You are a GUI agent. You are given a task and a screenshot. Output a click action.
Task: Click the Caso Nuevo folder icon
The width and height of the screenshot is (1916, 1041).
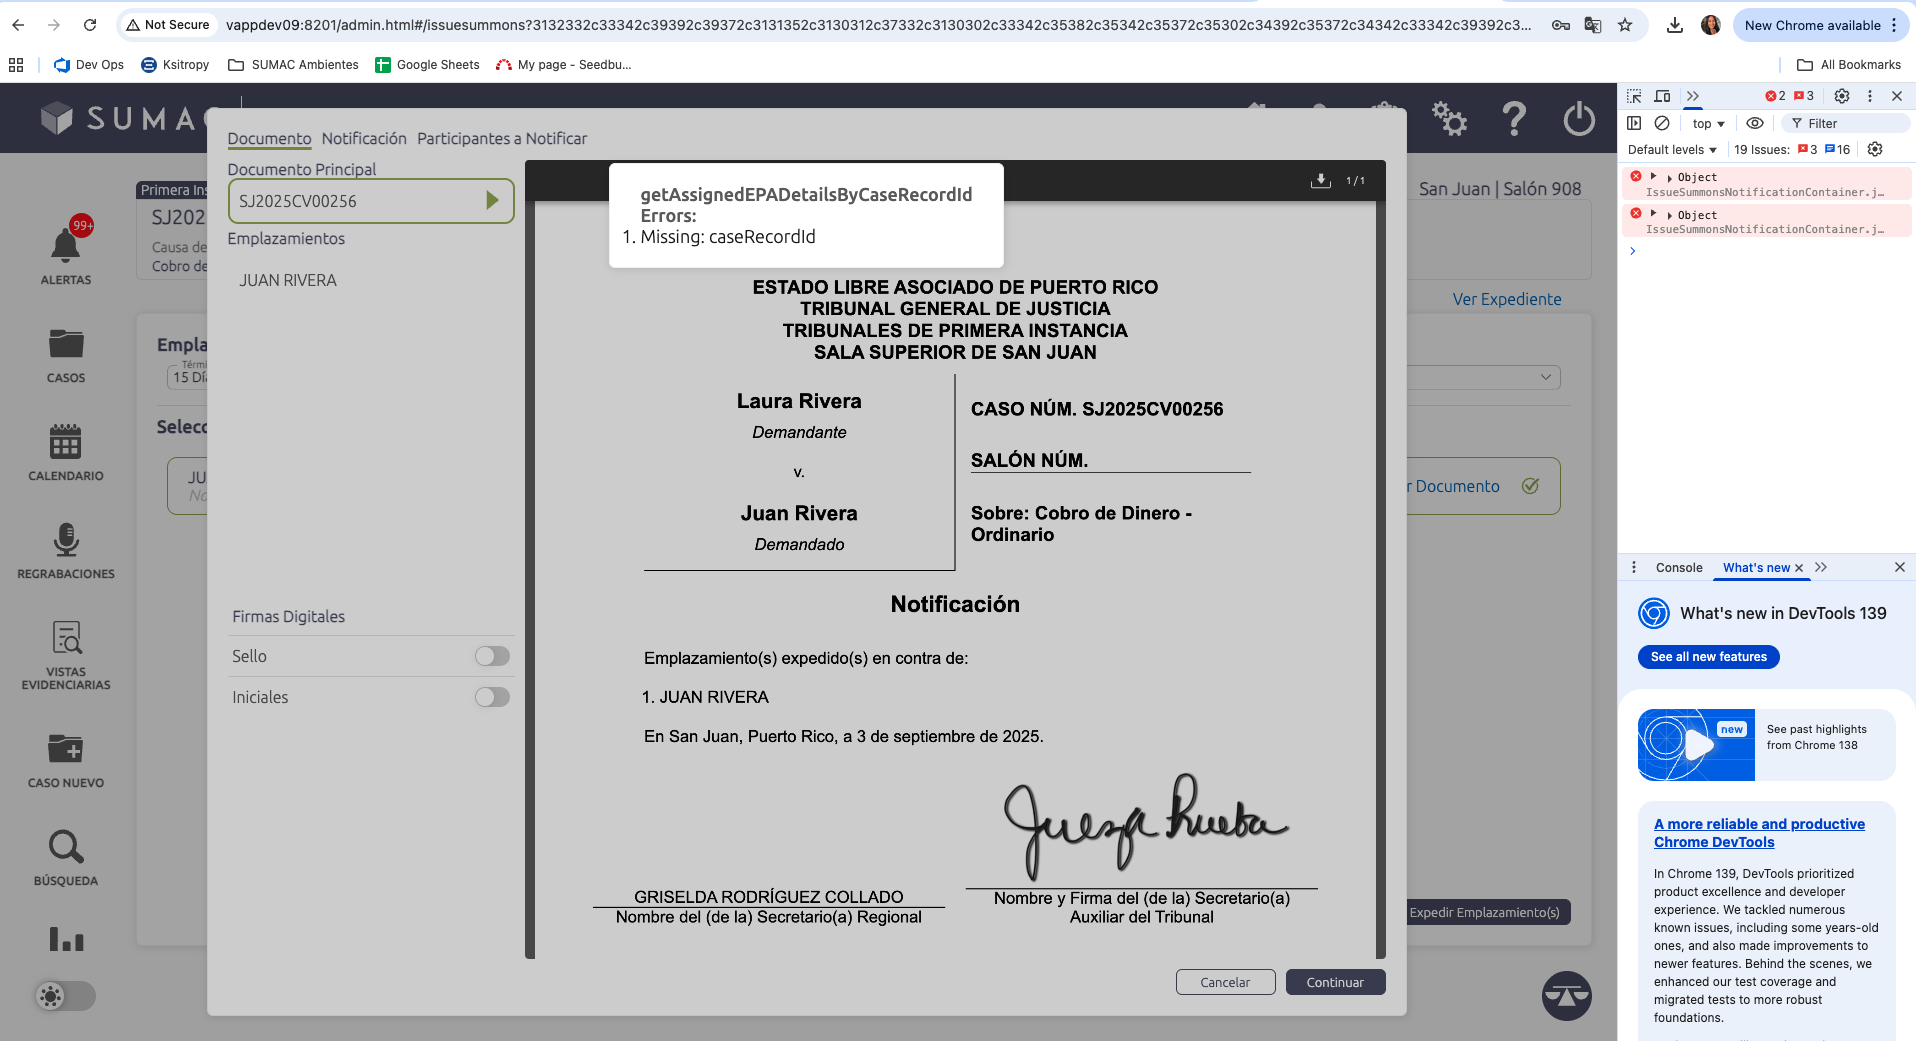point(66,748)
